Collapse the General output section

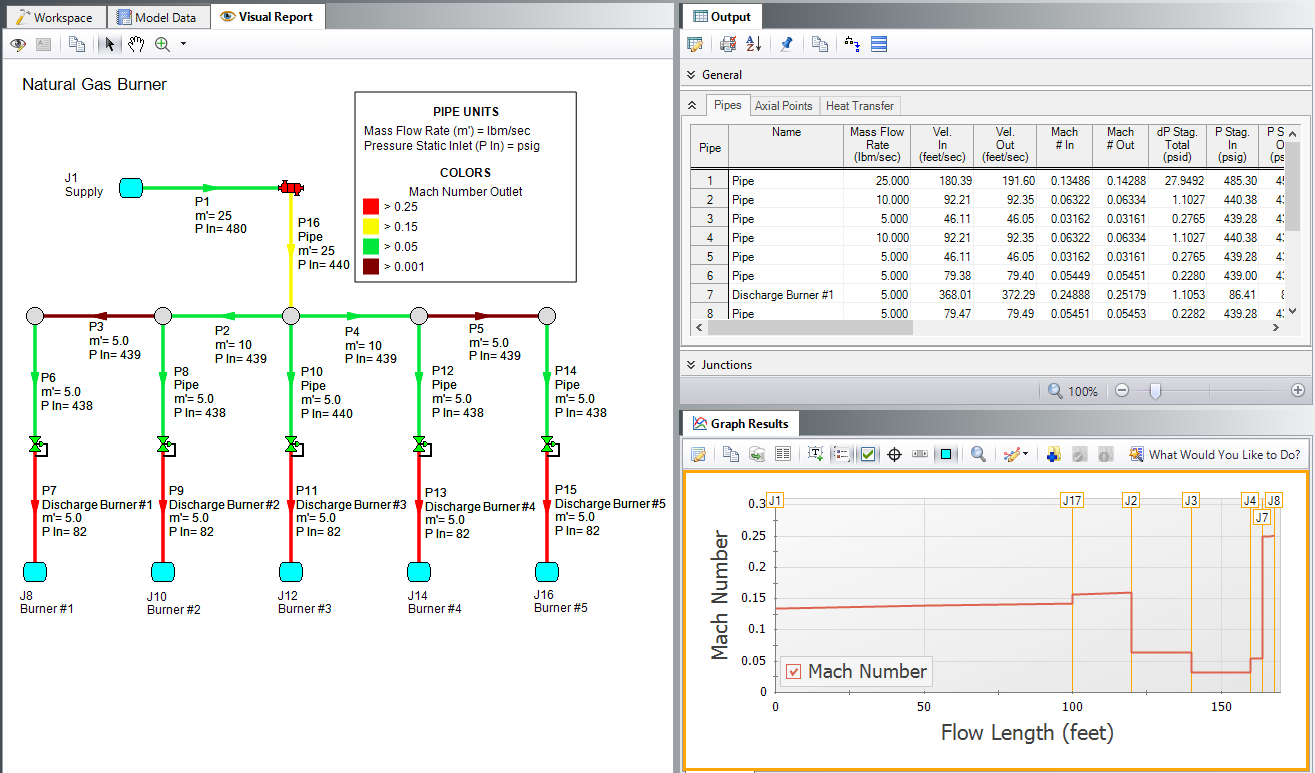pos(690,75)
